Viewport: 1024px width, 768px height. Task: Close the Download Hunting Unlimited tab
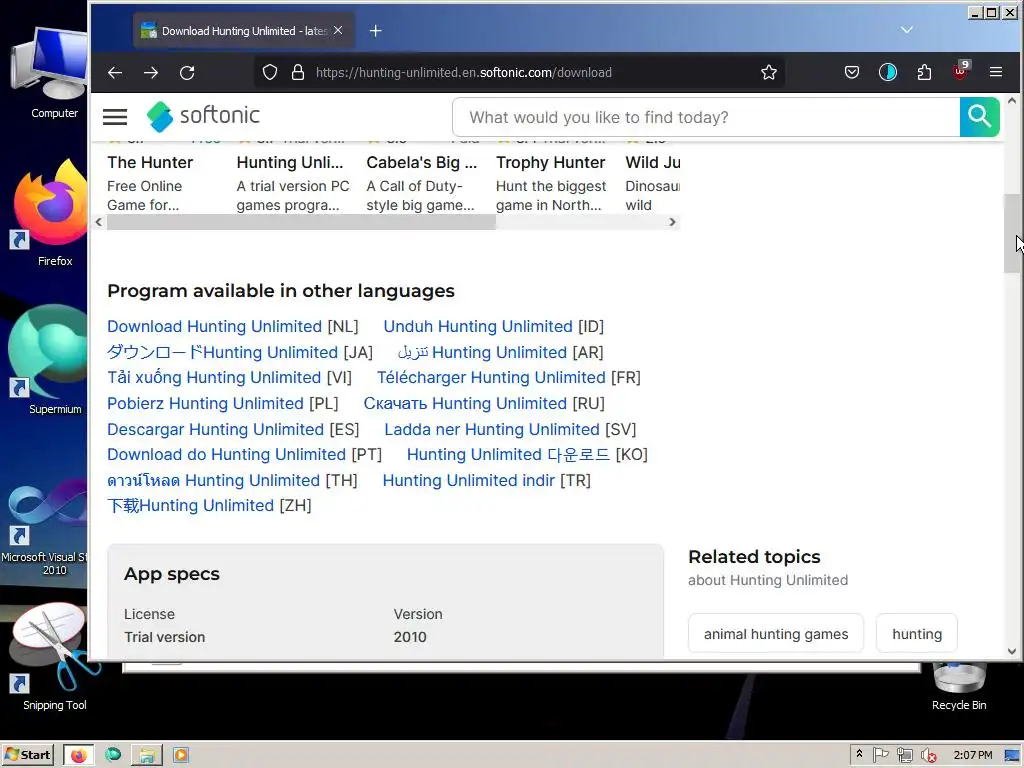tap(338, 30)
